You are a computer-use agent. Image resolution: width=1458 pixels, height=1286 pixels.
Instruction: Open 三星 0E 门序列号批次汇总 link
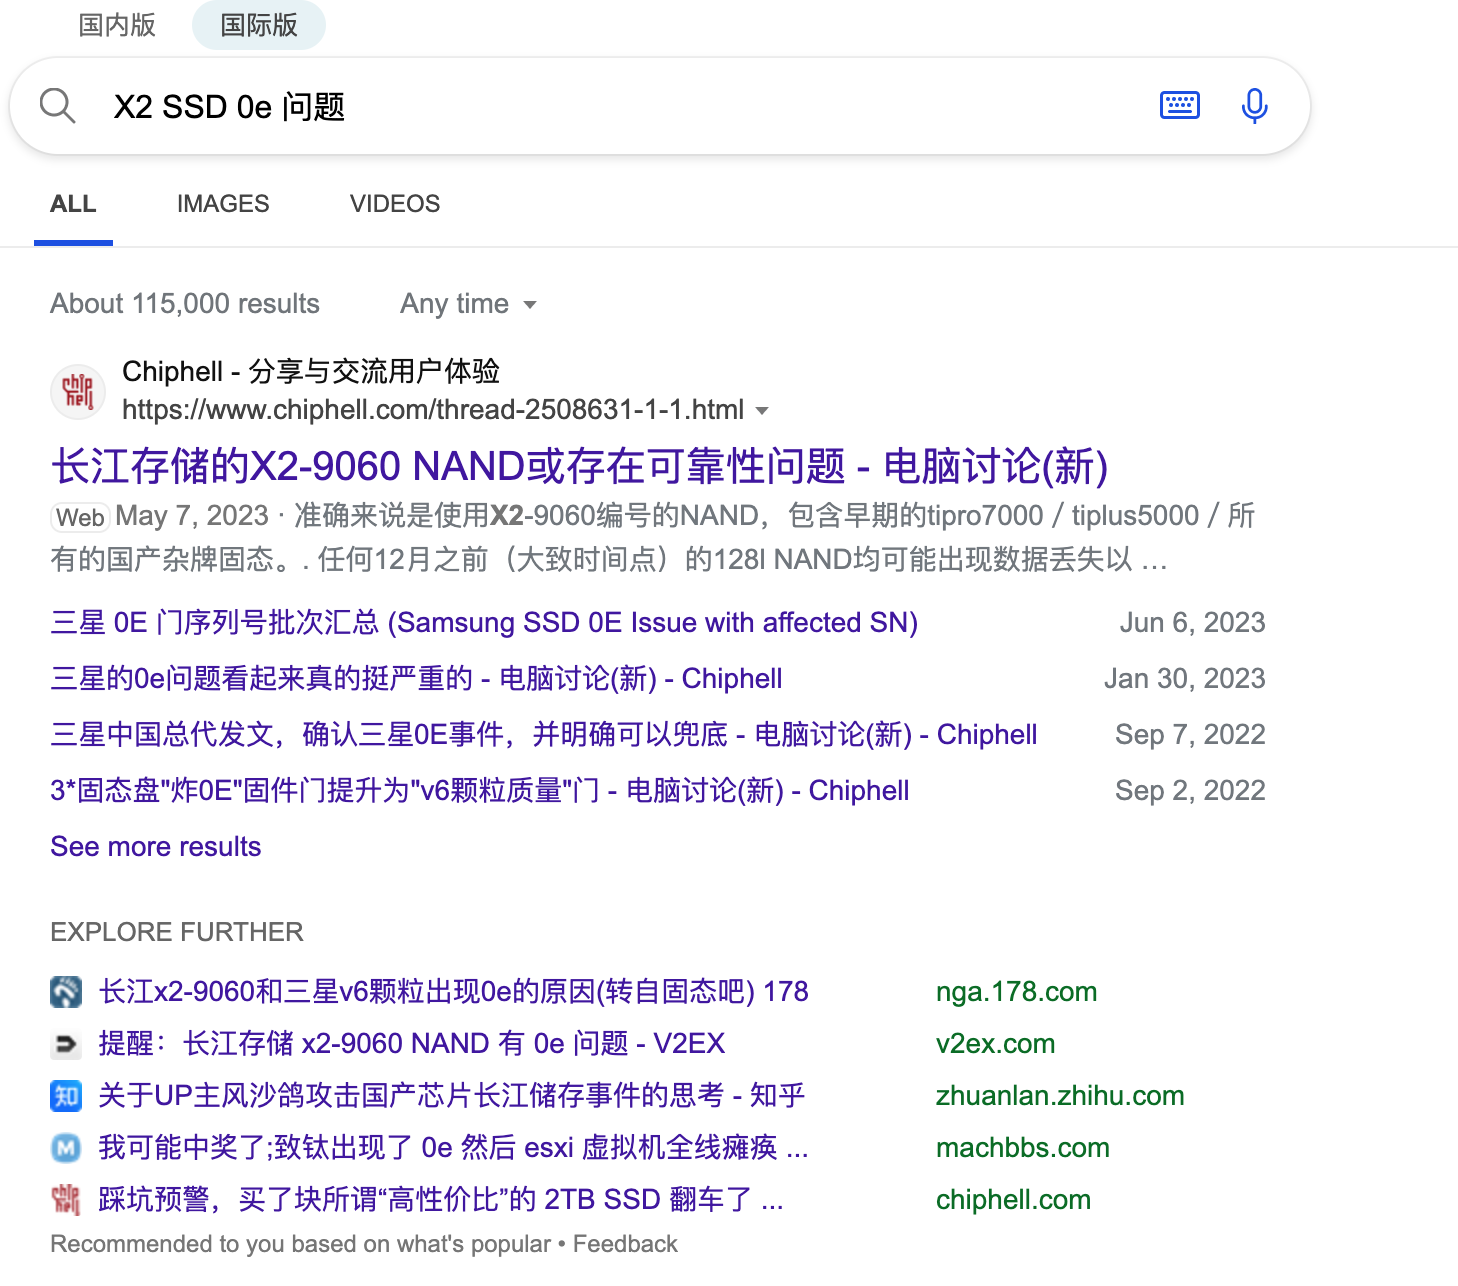coord(484,623)
